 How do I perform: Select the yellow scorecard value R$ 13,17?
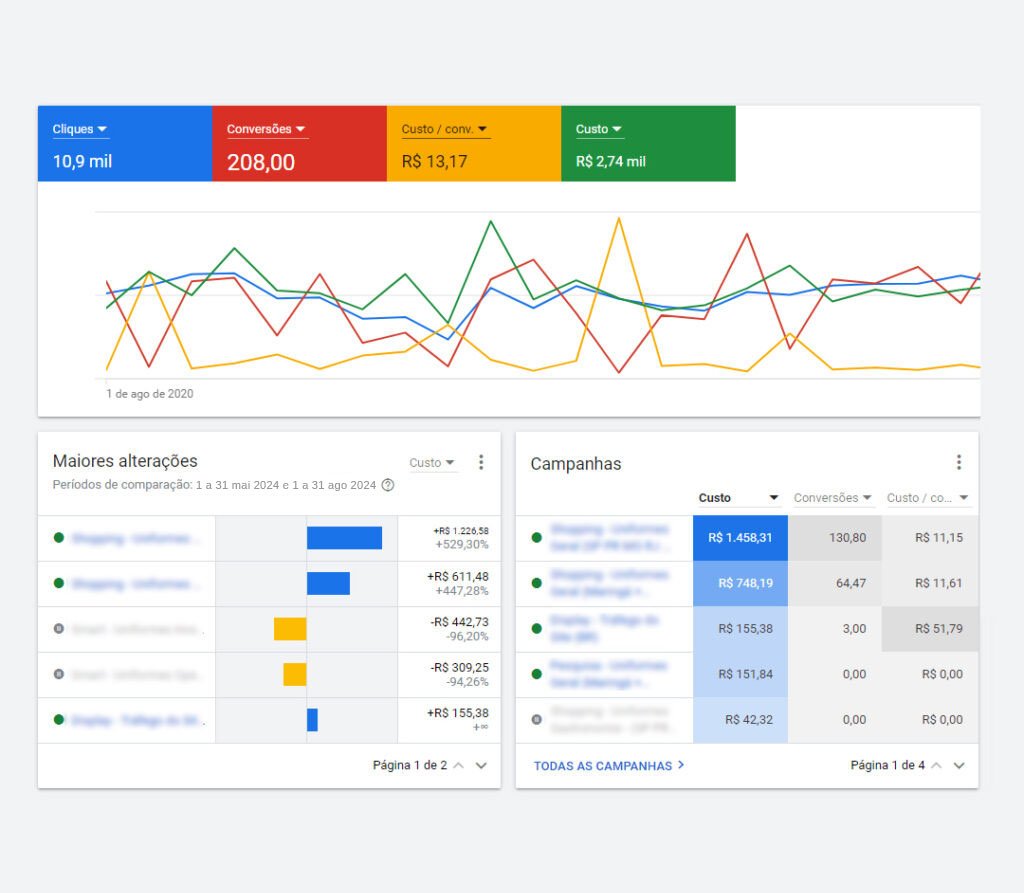click(x=434, y=161)
